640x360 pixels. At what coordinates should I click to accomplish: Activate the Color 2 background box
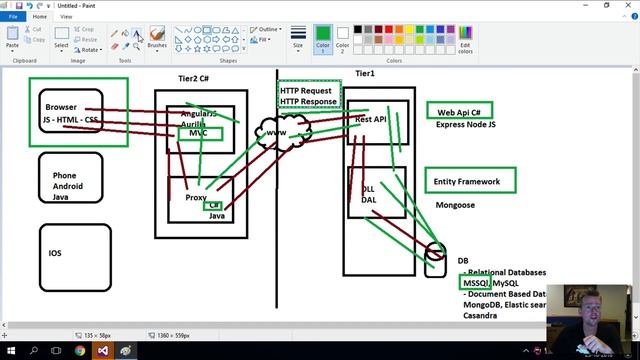click(x=342, y=40)
